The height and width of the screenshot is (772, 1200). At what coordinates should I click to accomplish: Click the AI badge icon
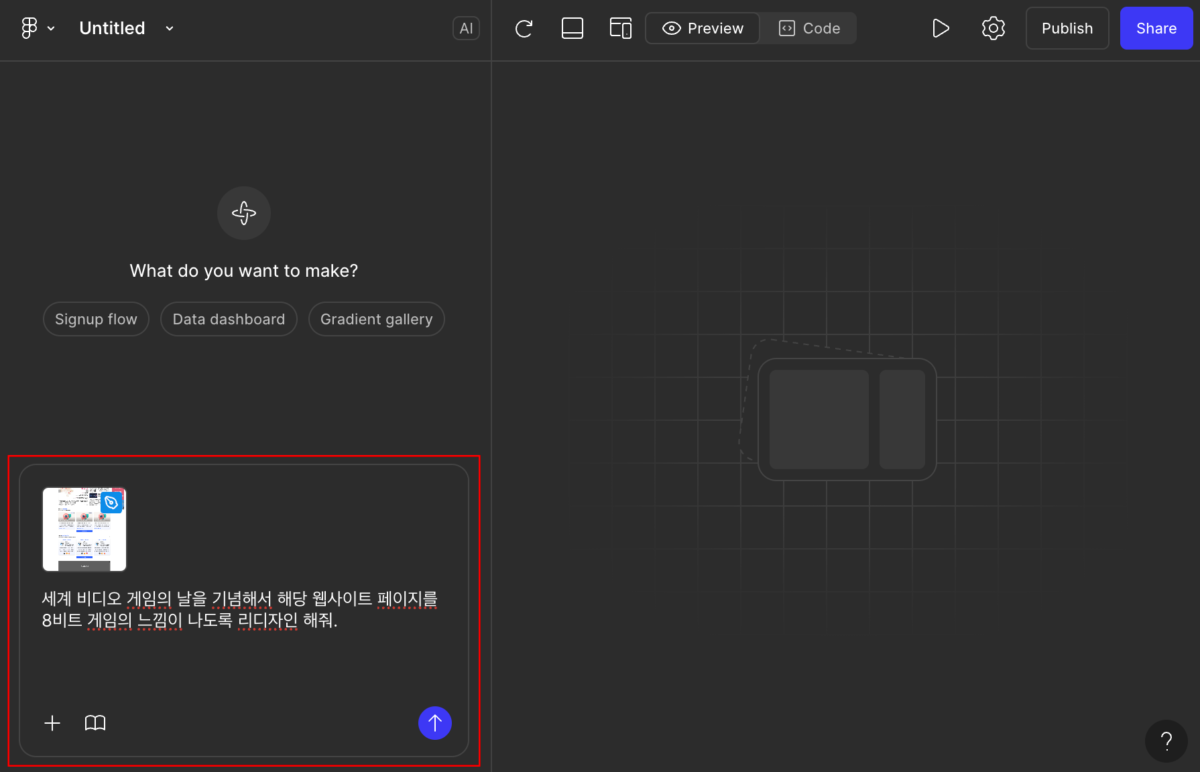point(466,28)
